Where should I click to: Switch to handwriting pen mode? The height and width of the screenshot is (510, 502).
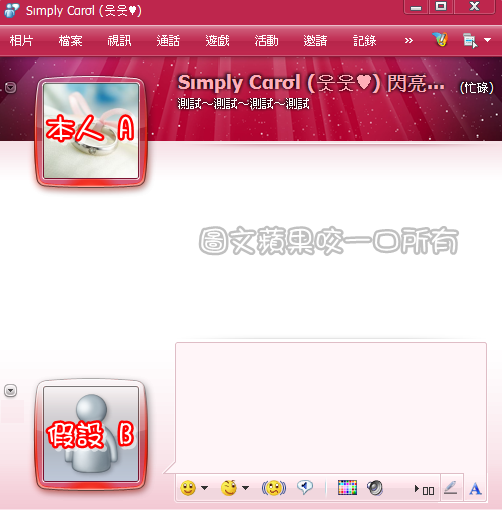click(x=451, y=488)
